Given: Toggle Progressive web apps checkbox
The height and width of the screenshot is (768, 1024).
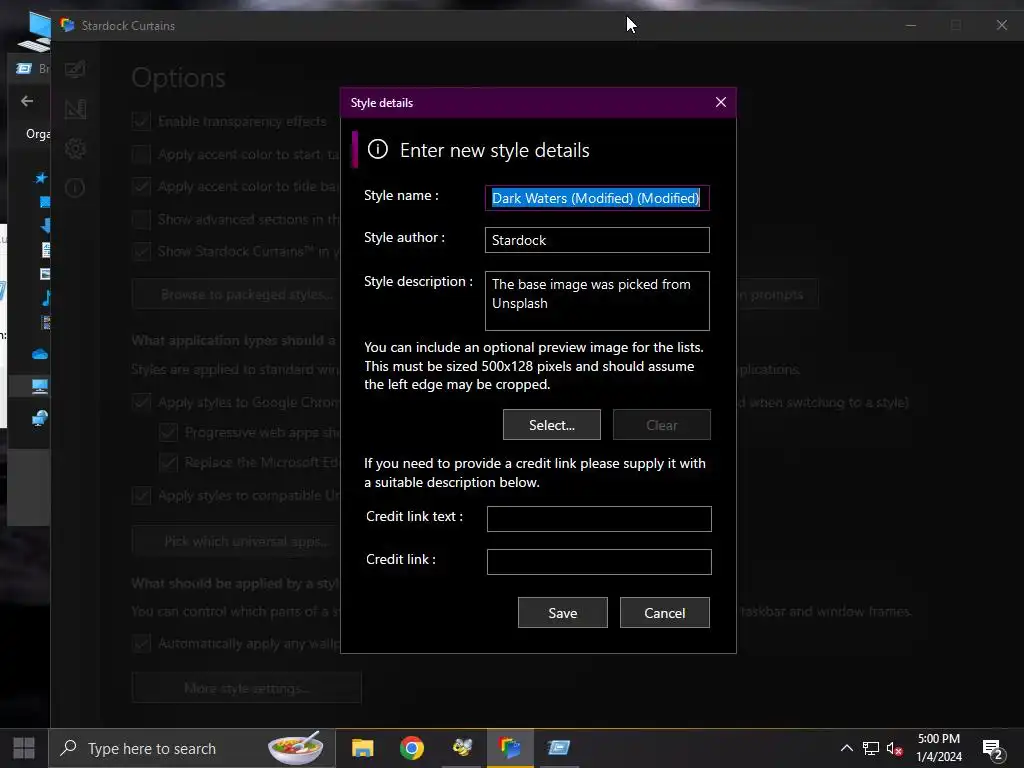Looking at the screenshot, I should tap(168, 432).
